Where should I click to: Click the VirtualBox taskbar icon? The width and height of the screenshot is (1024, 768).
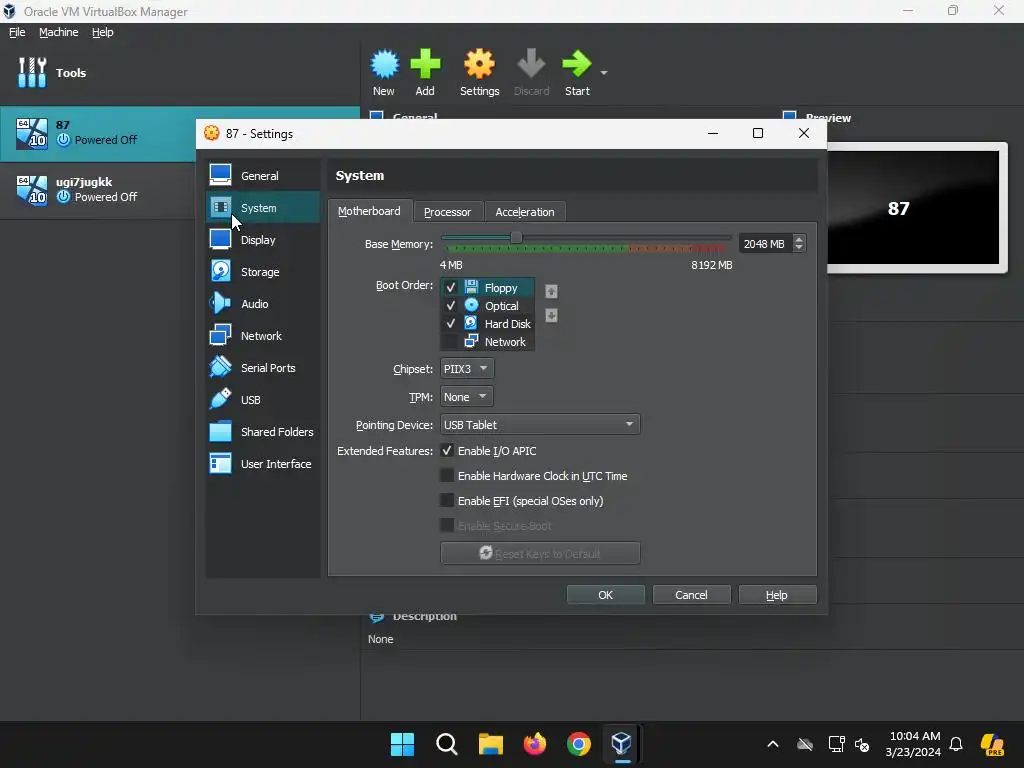tap(622, 744)
